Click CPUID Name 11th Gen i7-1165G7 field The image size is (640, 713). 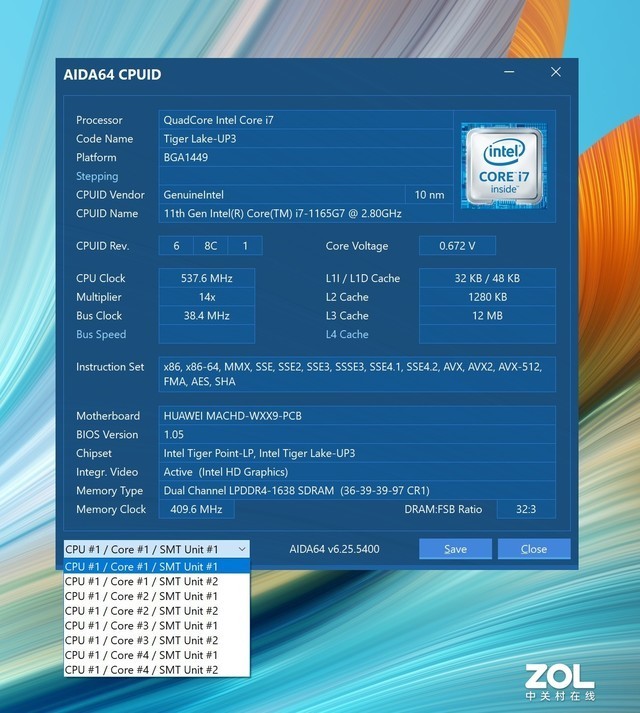[x=306, y=213]
